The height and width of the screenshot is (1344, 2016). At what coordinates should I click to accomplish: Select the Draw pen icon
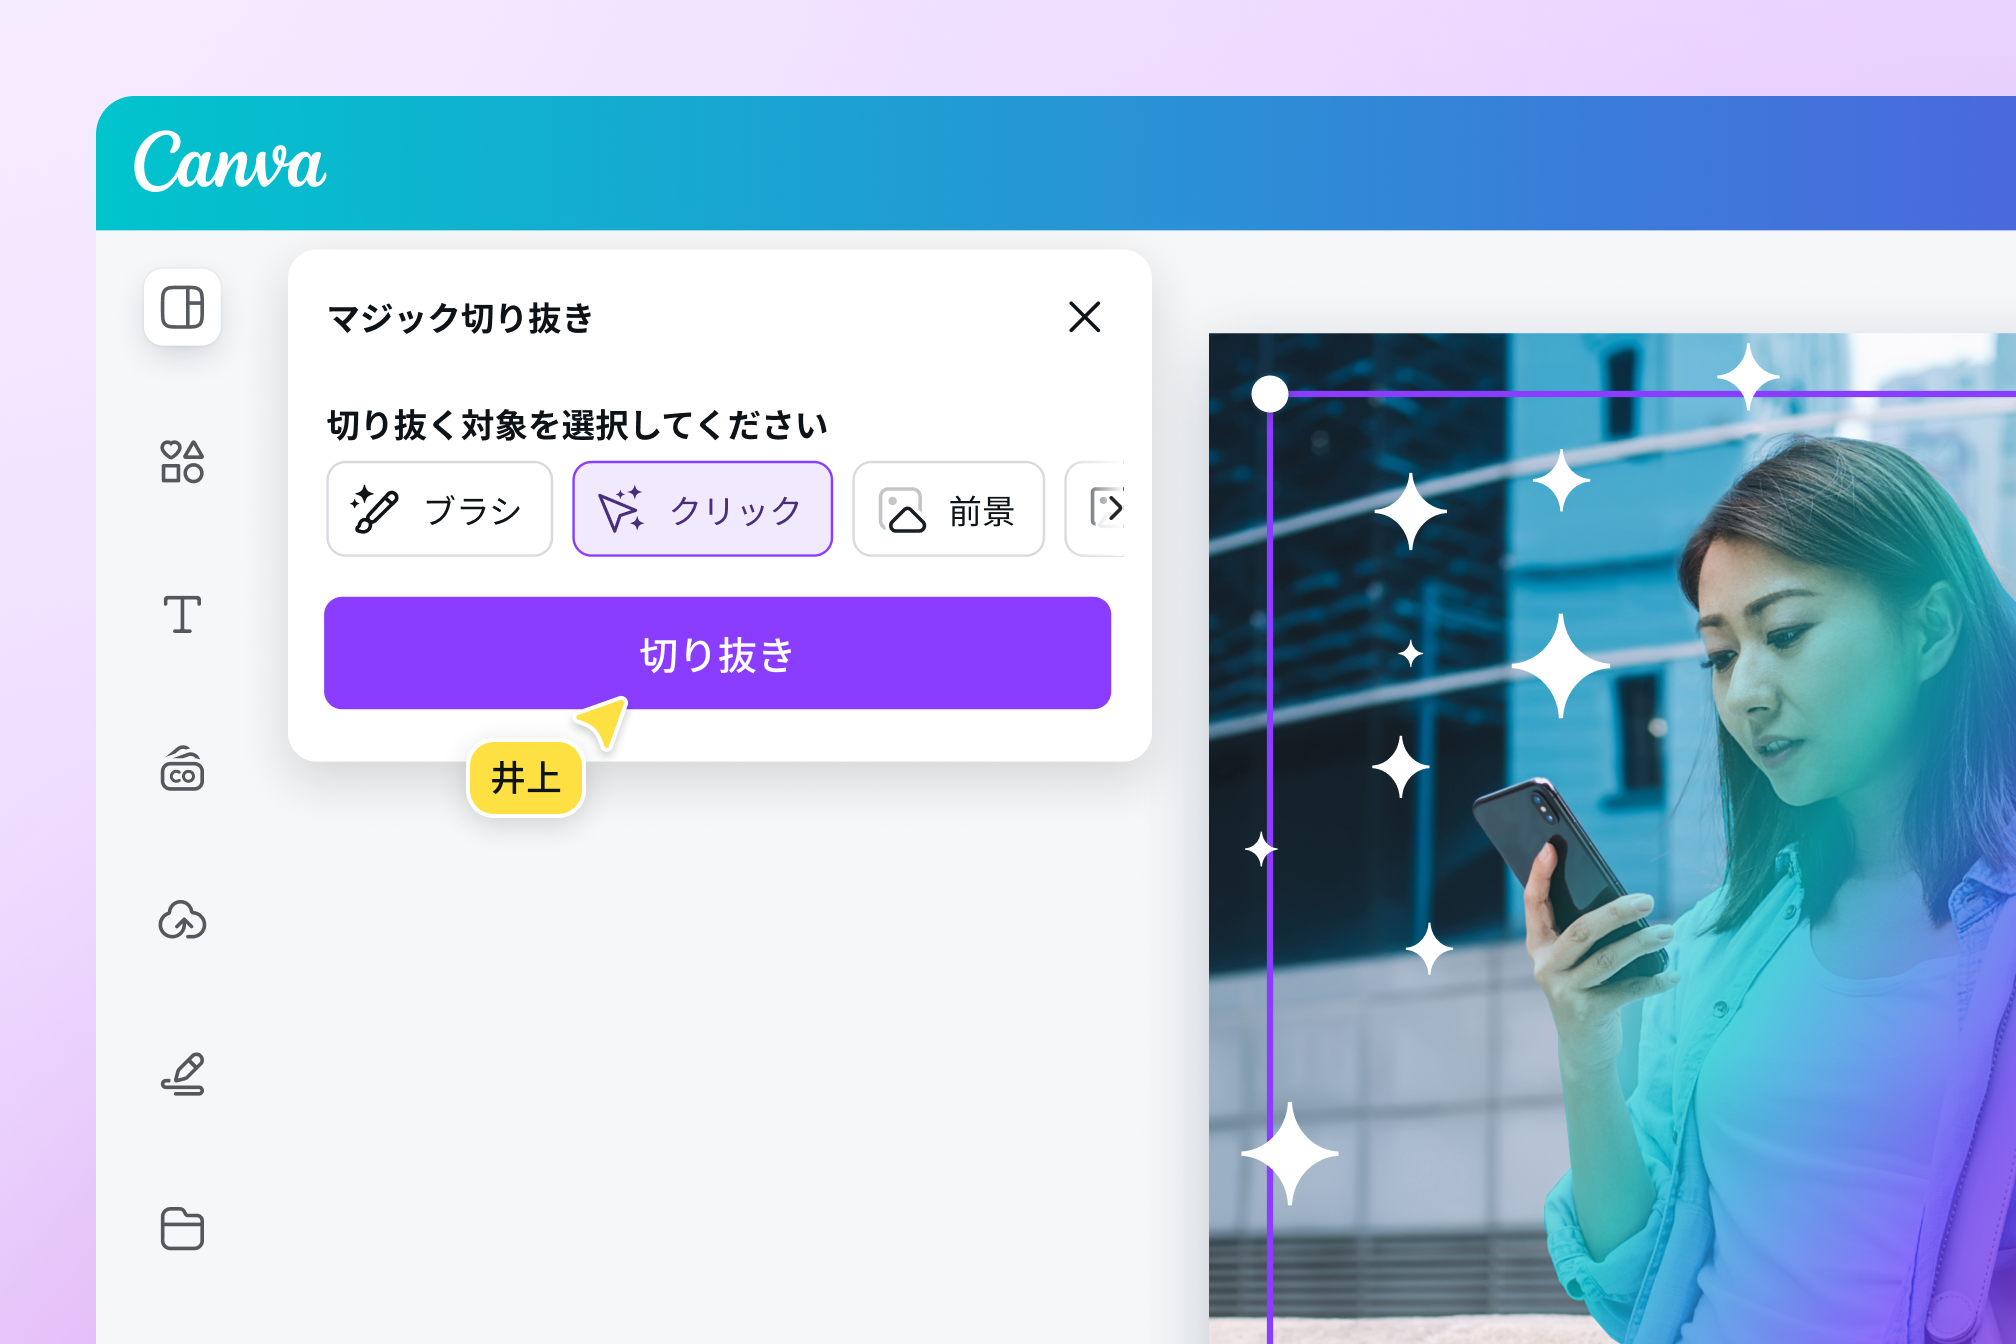(182, 1074)
